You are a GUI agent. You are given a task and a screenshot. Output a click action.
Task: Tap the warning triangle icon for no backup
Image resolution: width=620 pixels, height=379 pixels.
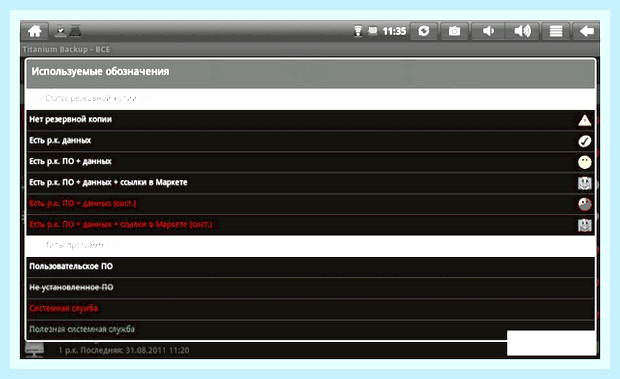tap(584, 121)
